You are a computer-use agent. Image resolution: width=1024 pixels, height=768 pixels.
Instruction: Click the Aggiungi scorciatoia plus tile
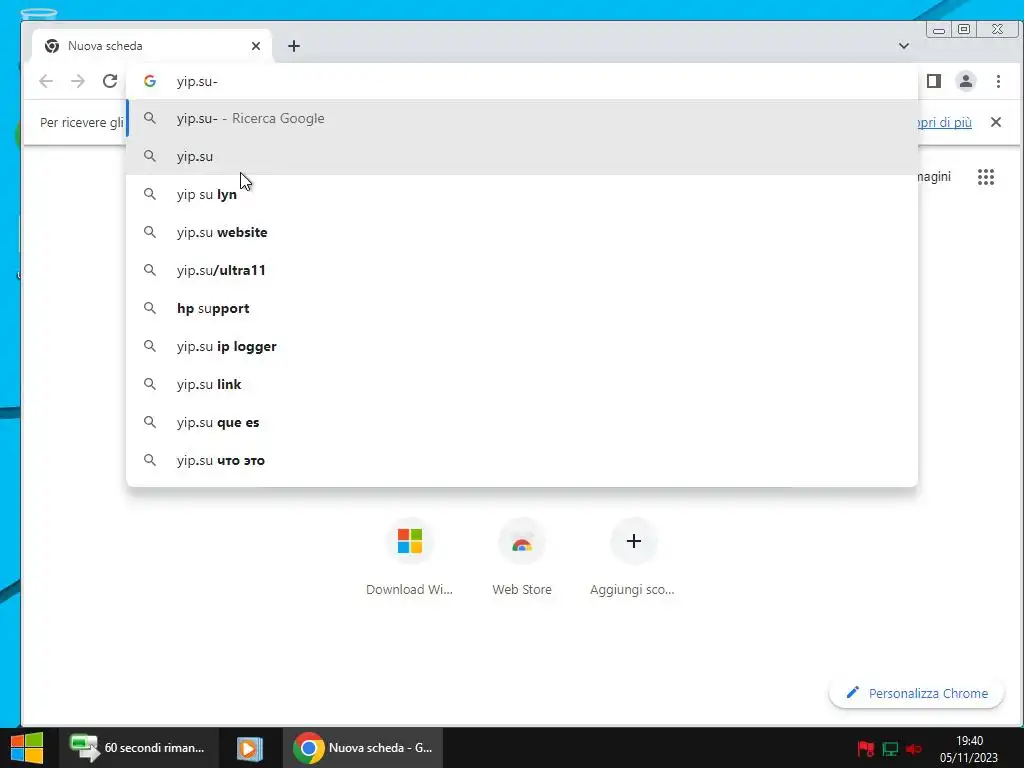pos(633,557)
